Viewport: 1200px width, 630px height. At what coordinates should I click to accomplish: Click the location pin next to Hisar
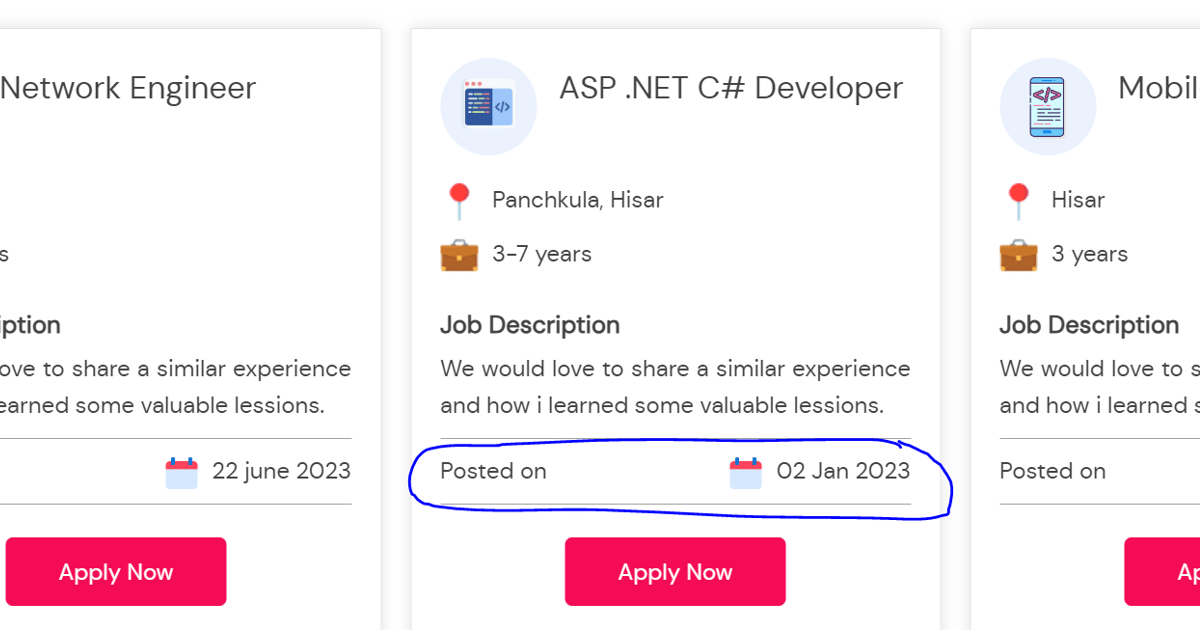(1018, 200)
